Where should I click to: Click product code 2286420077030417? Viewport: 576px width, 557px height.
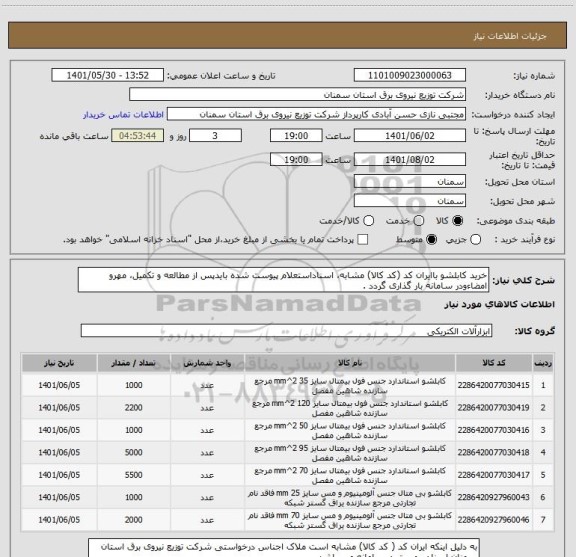(493, 475)
